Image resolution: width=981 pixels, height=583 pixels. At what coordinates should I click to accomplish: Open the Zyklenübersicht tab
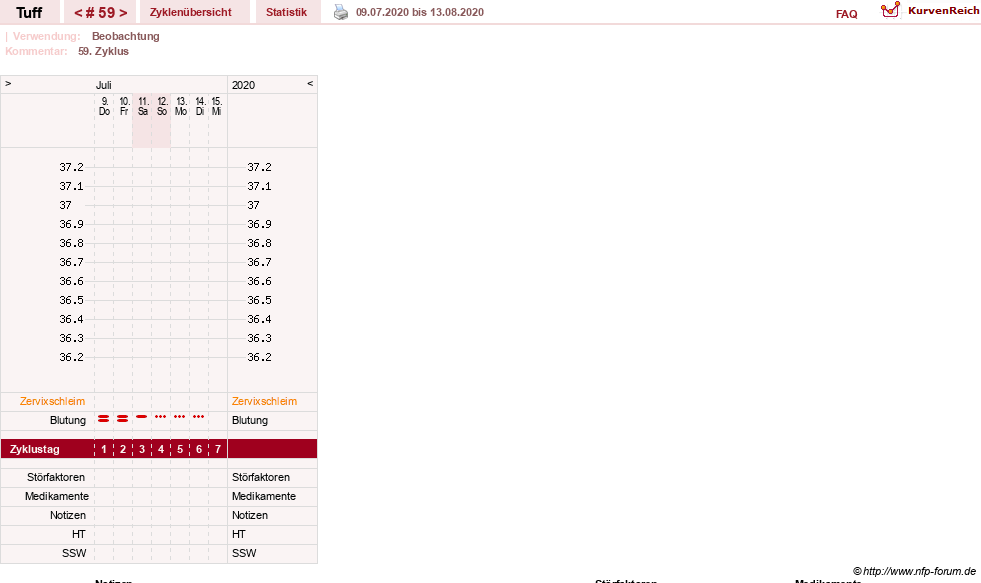click(x=190, y=12)
